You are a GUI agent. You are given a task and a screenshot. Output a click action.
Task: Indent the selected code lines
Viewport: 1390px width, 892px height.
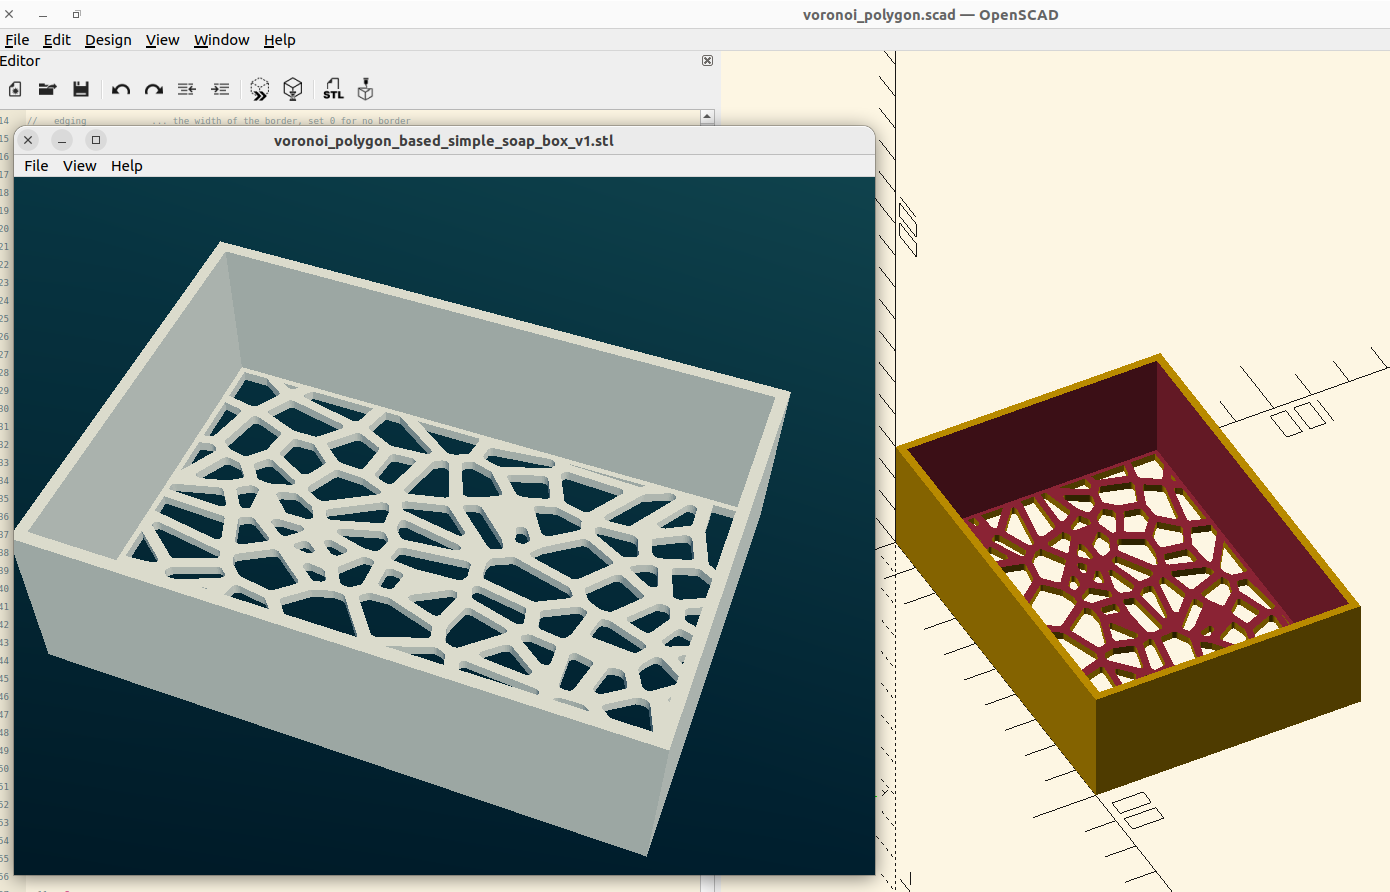[x=220, y=89]
